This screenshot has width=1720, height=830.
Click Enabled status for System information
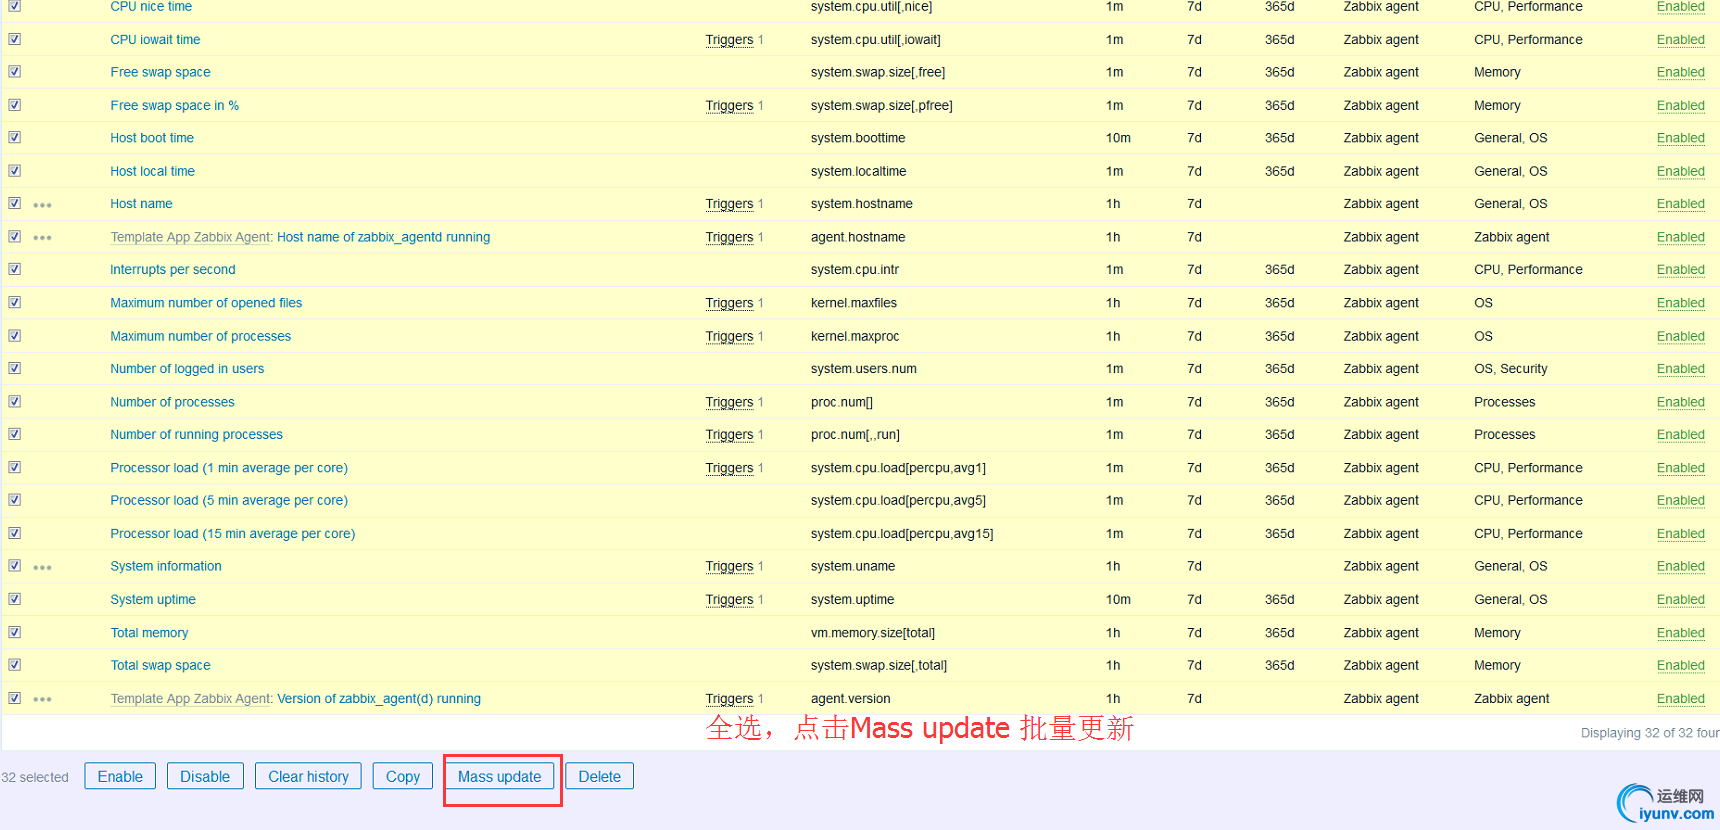[1680, 566]
